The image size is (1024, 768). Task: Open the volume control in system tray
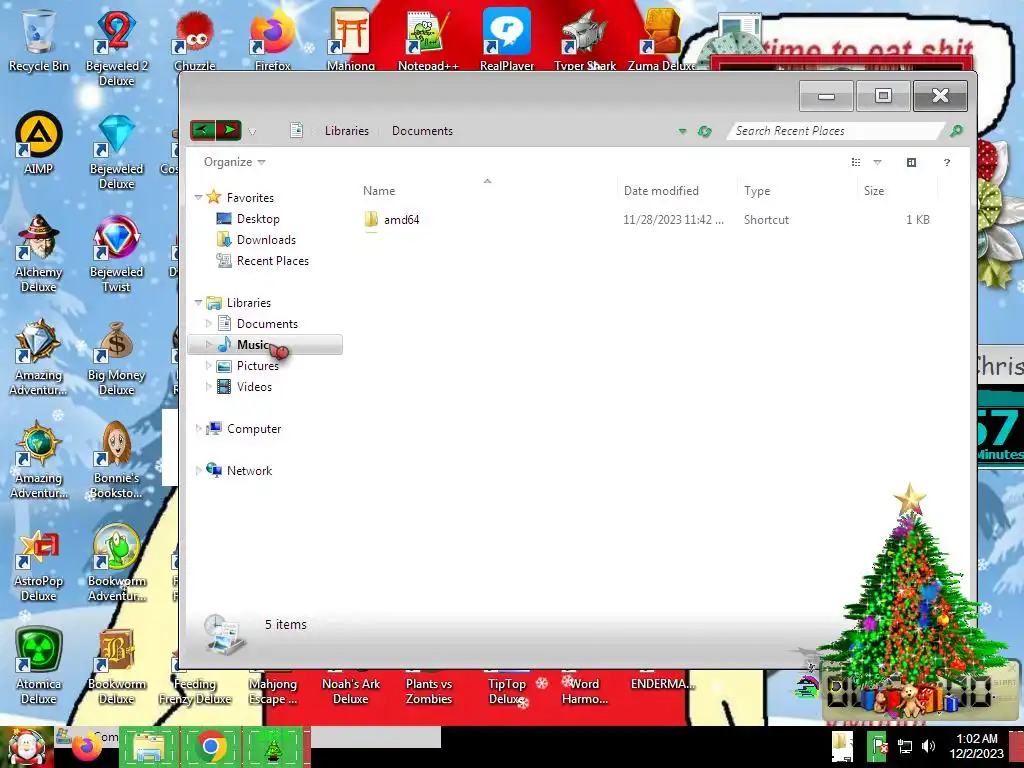(928, 746)
